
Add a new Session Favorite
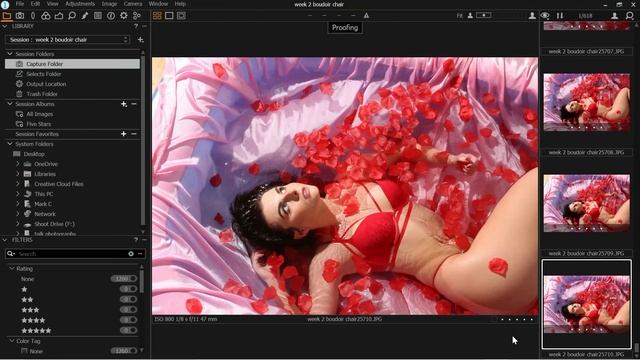coord(124,134)
